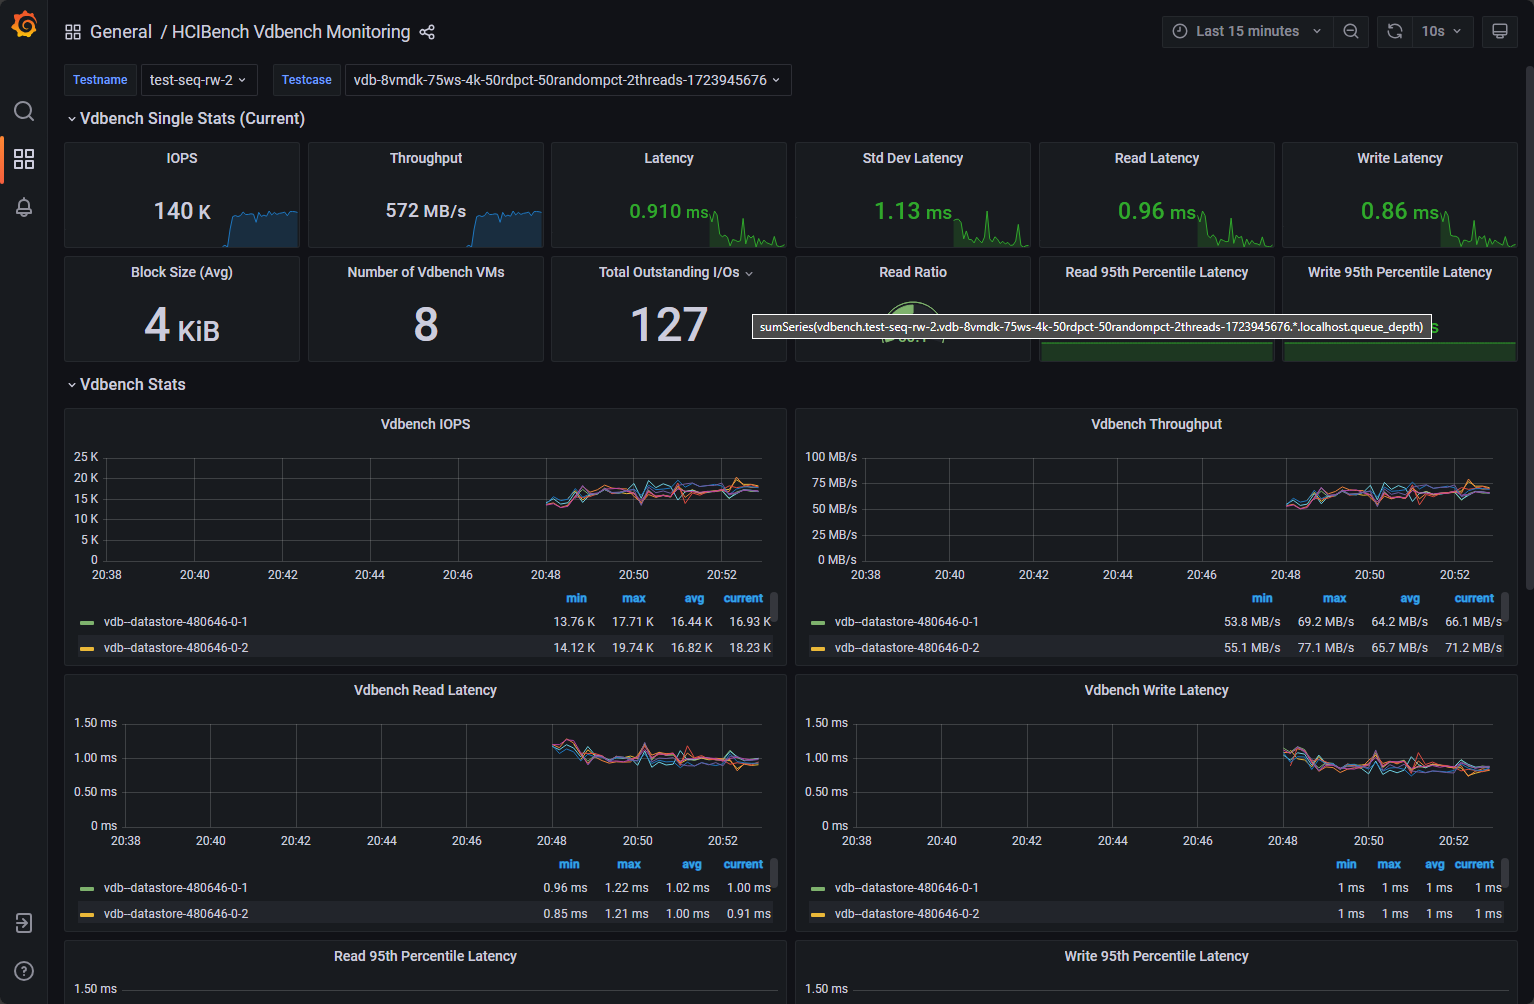
Task: Click the sign-in icon in the sidebar
Action: tap(24, 923)
